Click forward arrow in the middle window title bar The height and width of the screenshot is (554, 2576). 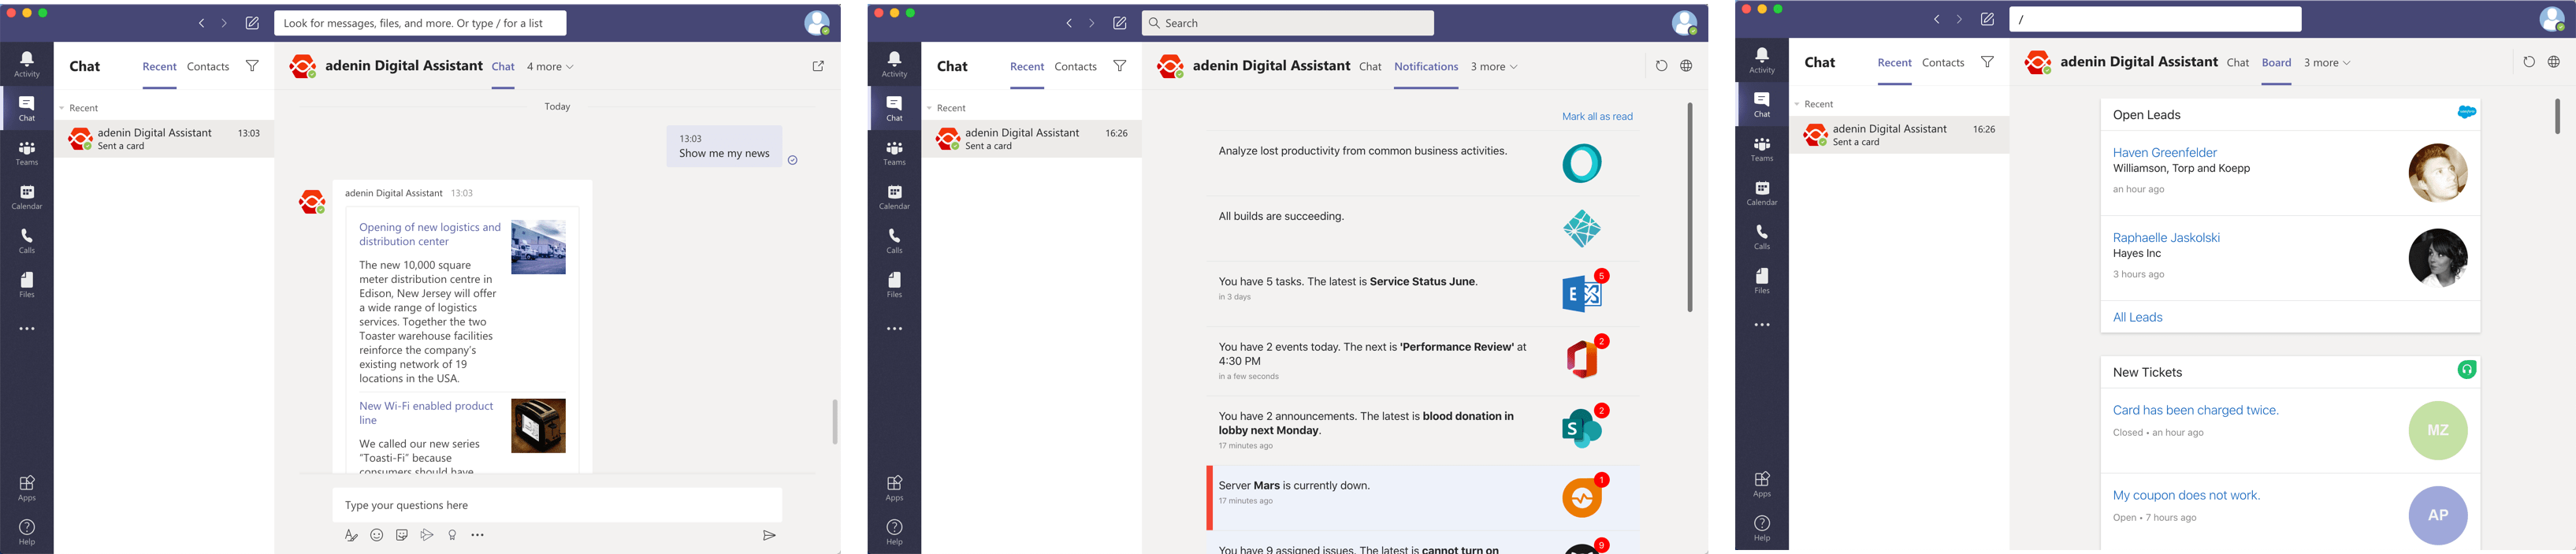pos(1092,23)
